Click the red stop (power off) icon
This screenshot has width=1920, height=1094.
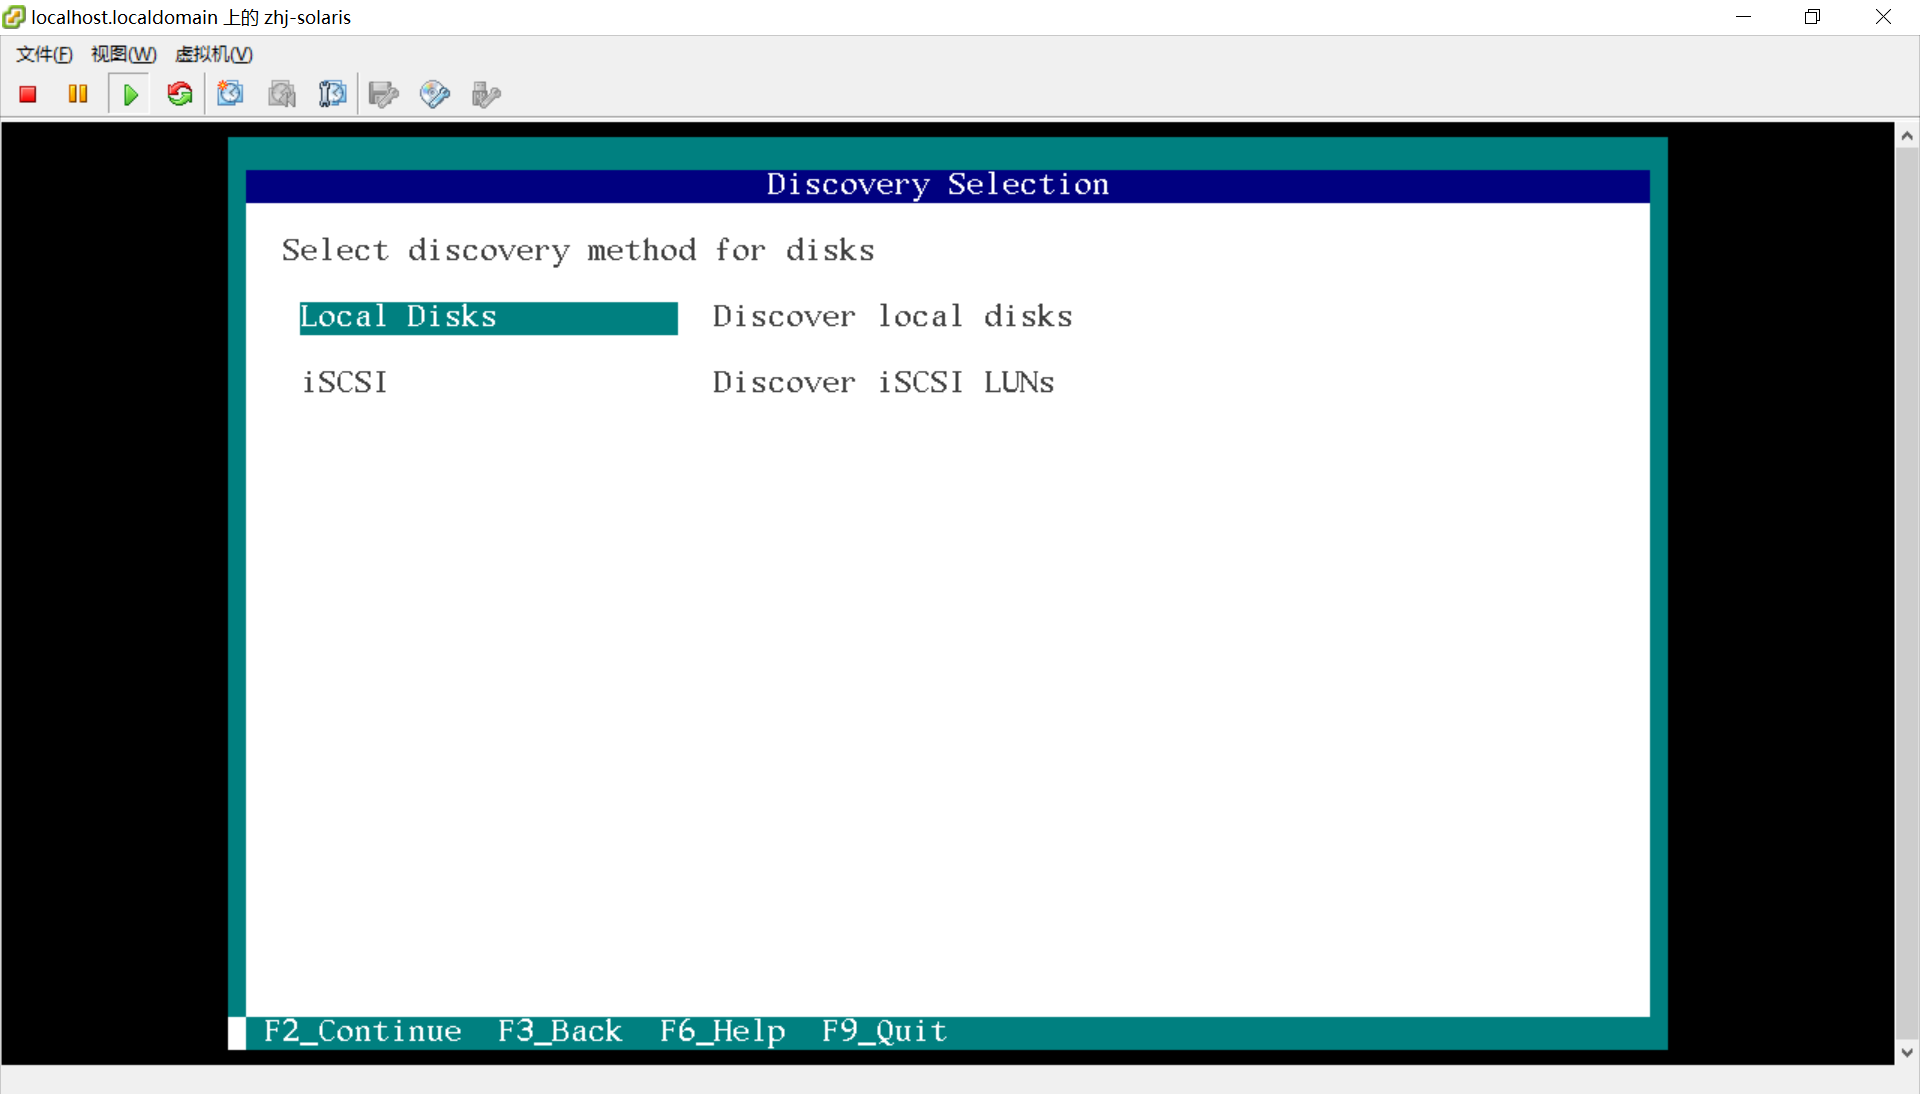coord(28,94)
